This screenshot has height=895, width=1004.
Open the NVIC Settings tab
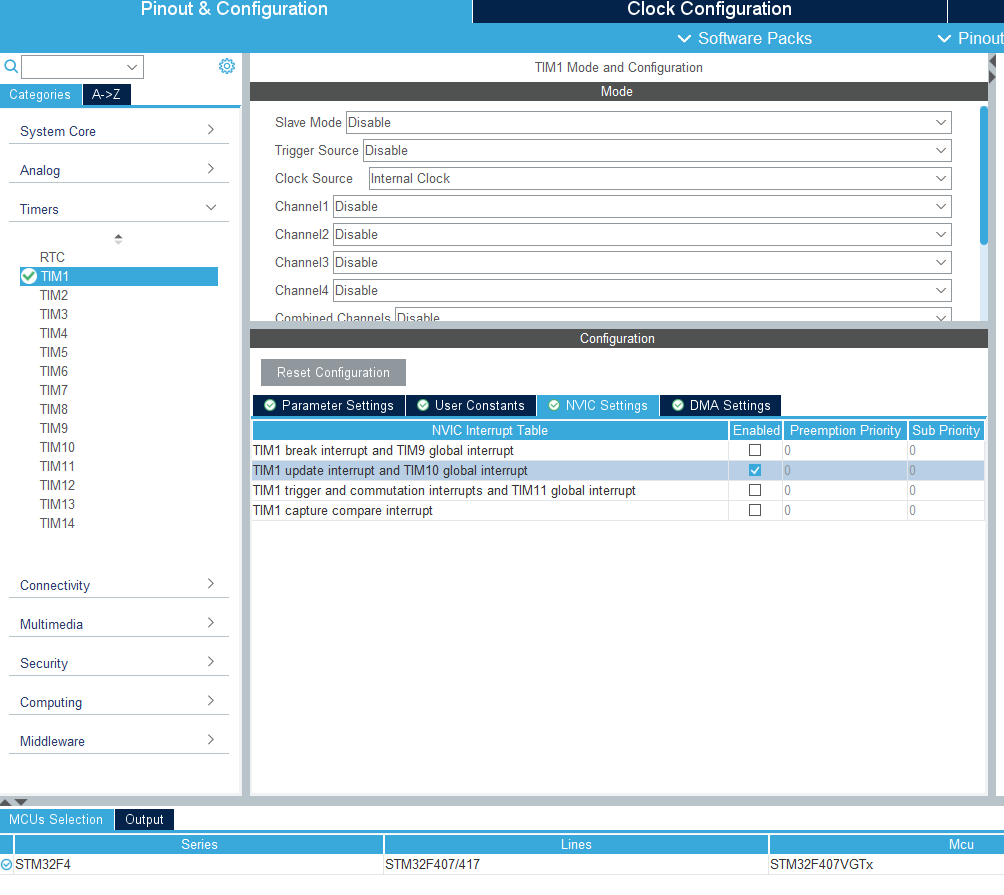[598, 405]
